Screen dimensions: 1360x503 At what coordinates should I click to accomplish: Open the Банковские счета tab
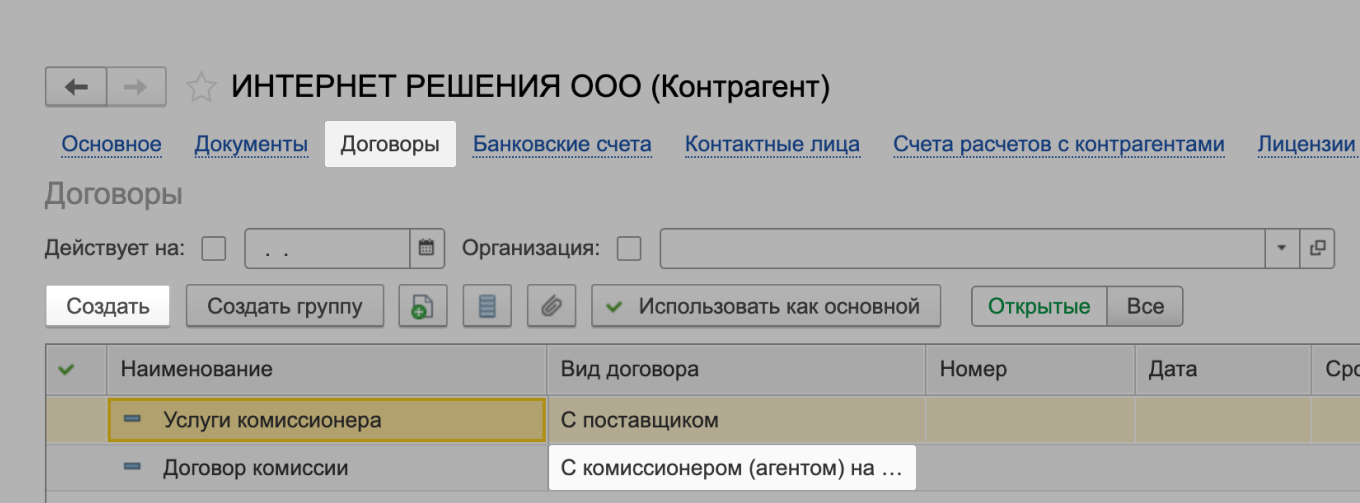pos(562,144)
